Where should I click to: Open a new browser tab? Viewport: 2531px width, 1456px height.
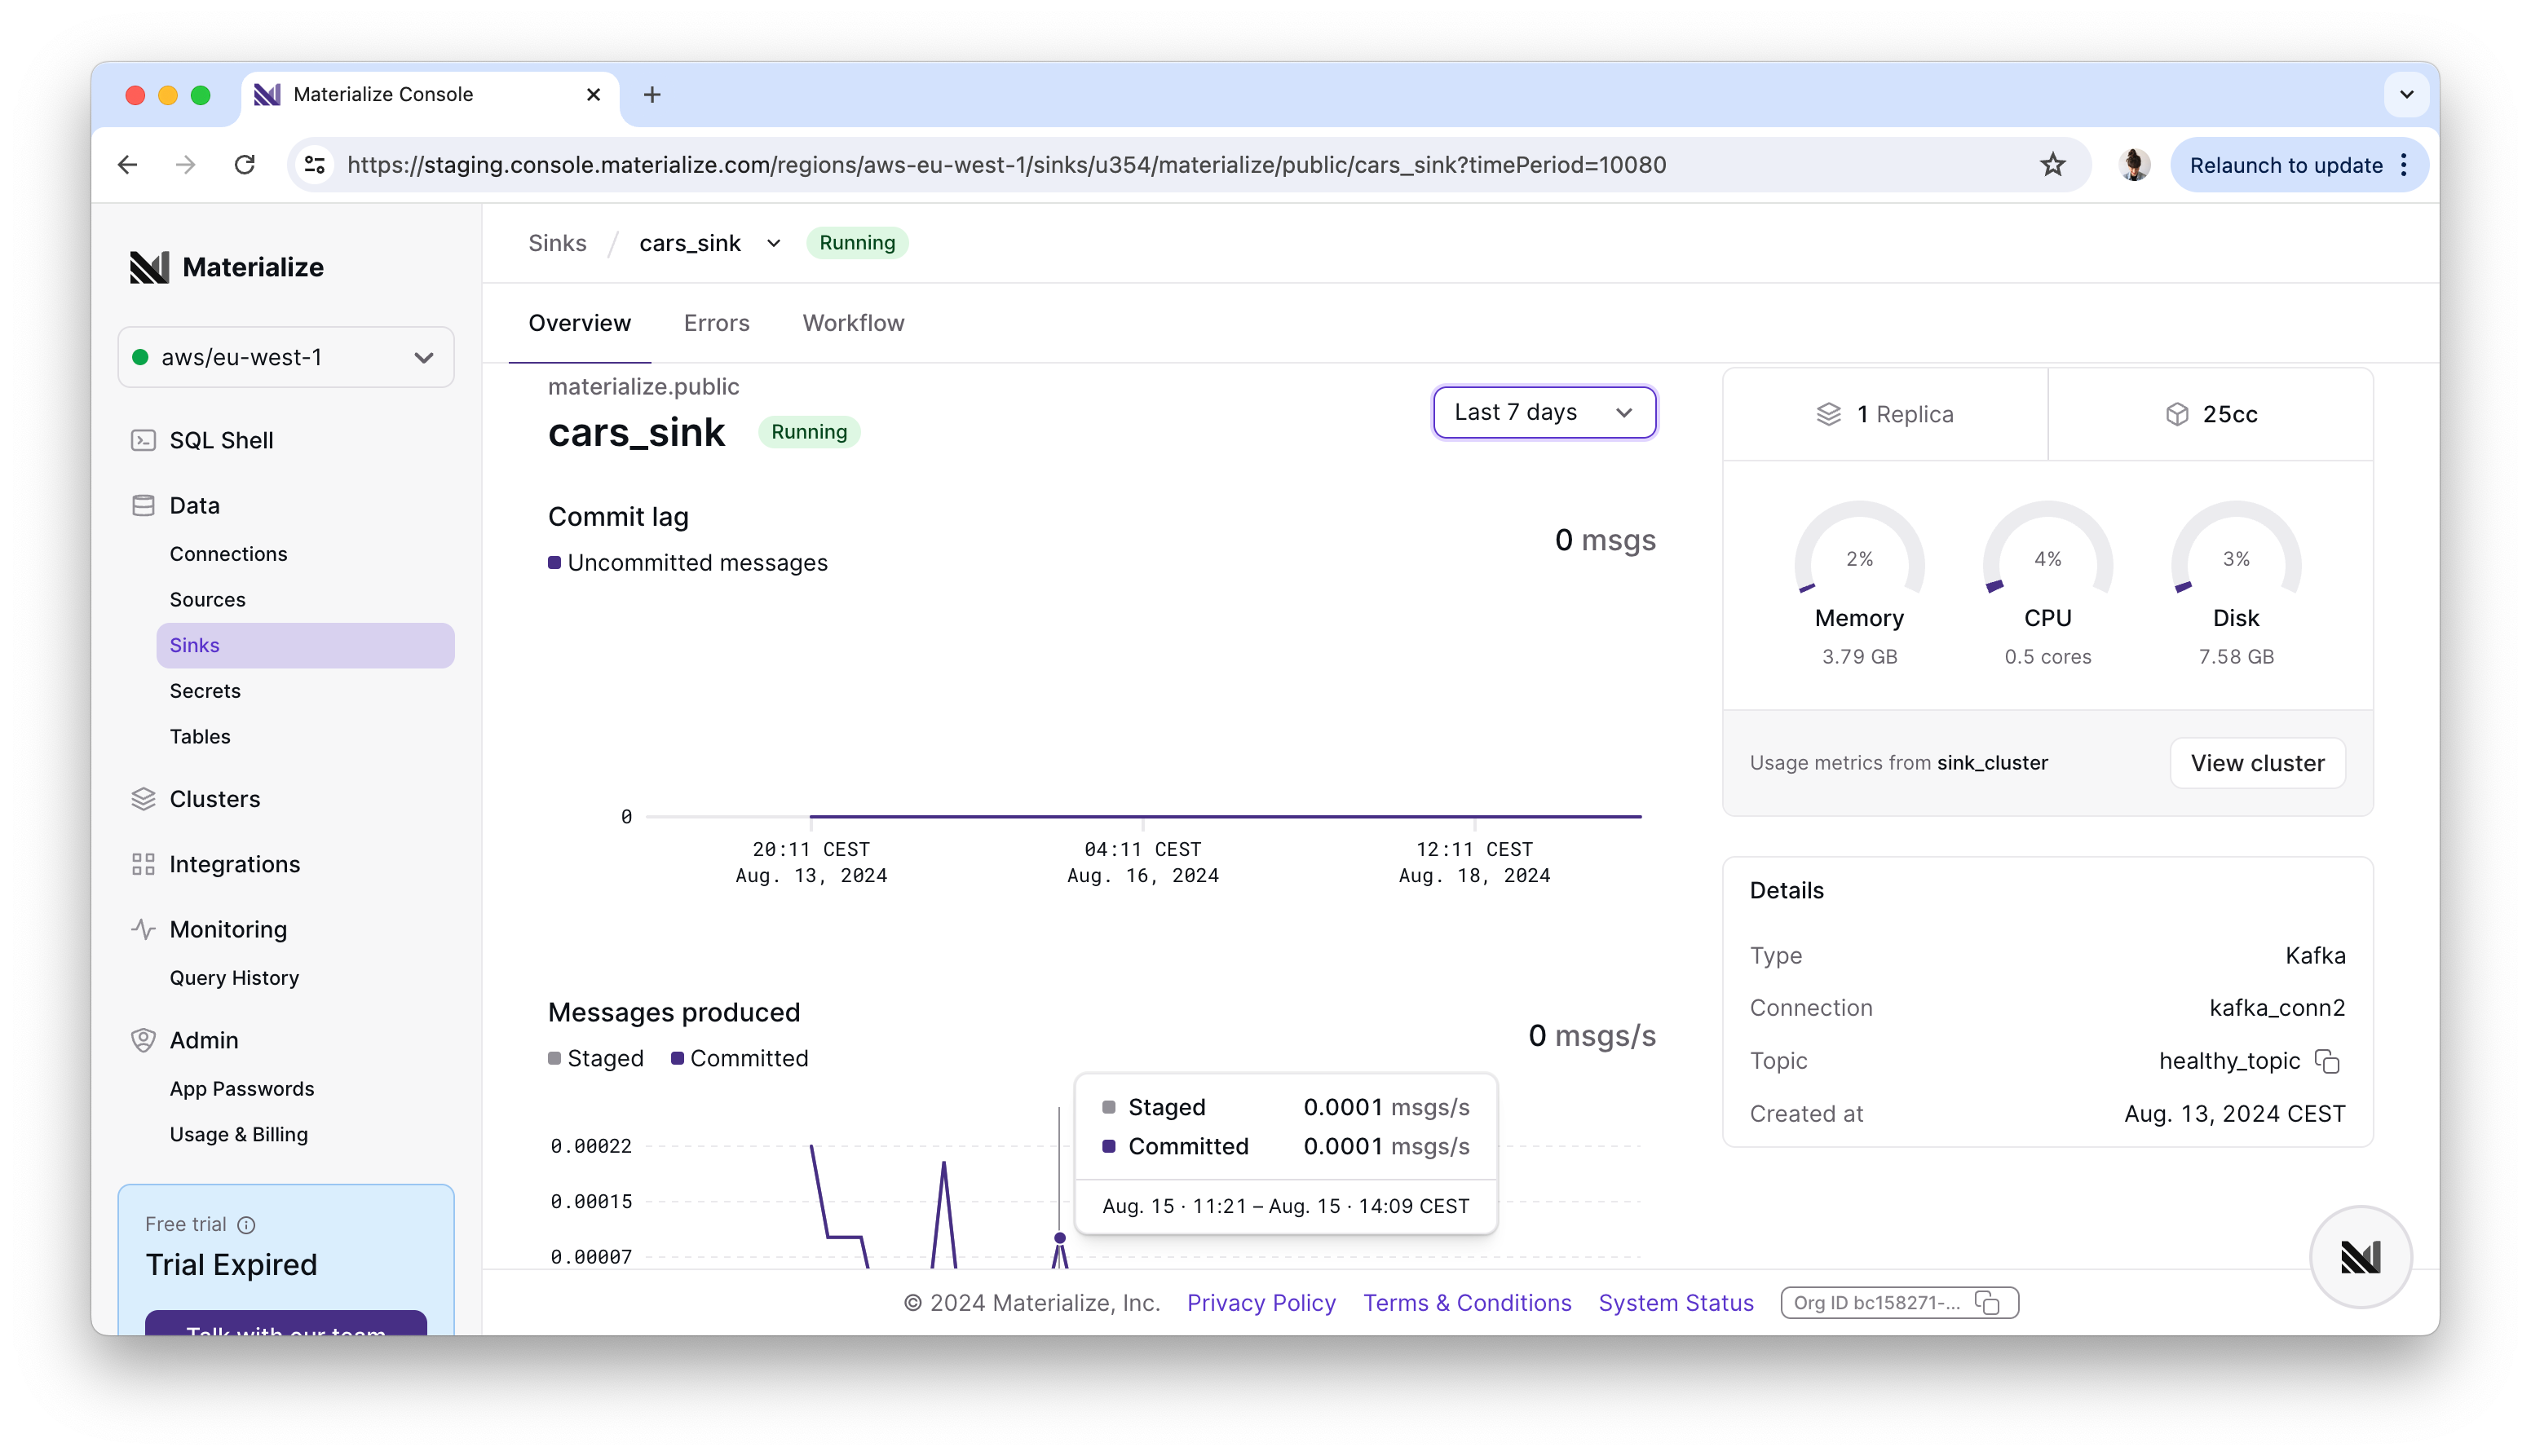point(652,94)
